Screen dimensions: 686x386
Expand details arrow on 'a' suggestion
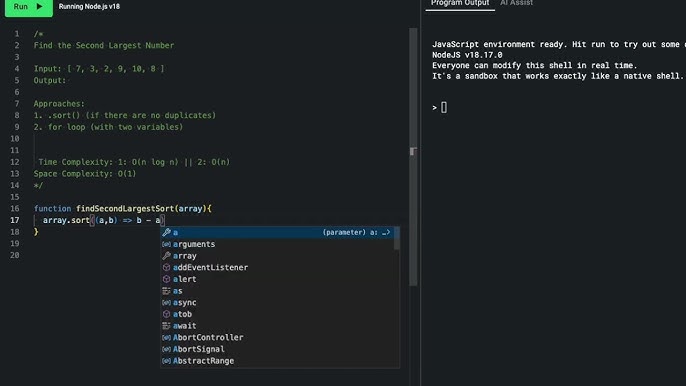[x=386, y=232]
